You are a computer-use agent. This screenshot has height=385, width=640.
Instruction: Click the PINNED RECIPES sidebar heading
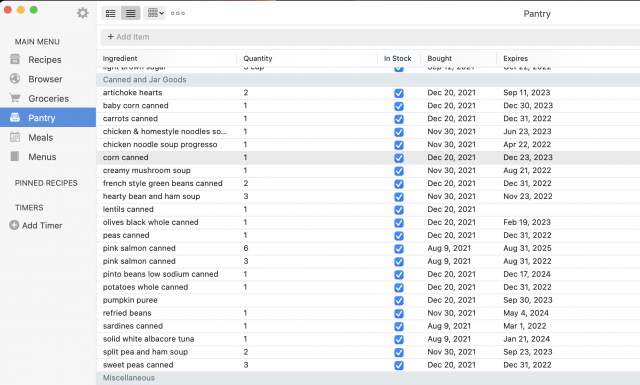(x=46, y=183)
